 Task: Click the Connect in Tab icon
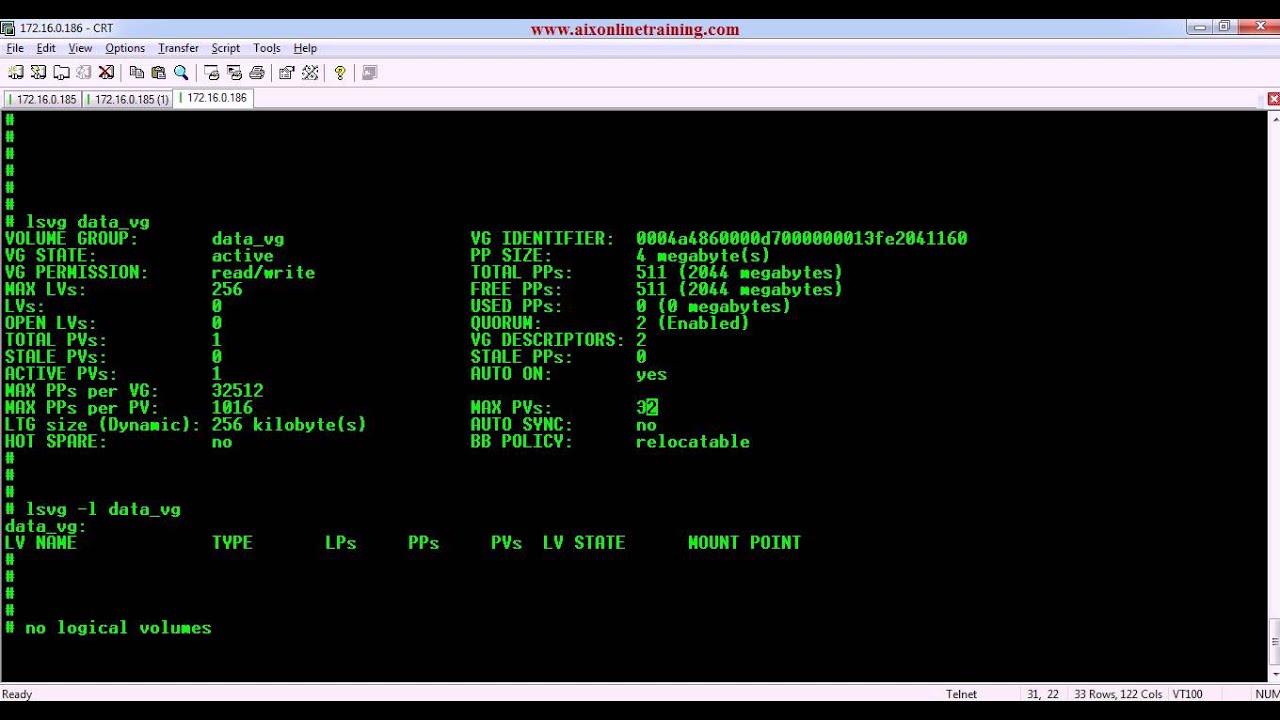(61, 73)
